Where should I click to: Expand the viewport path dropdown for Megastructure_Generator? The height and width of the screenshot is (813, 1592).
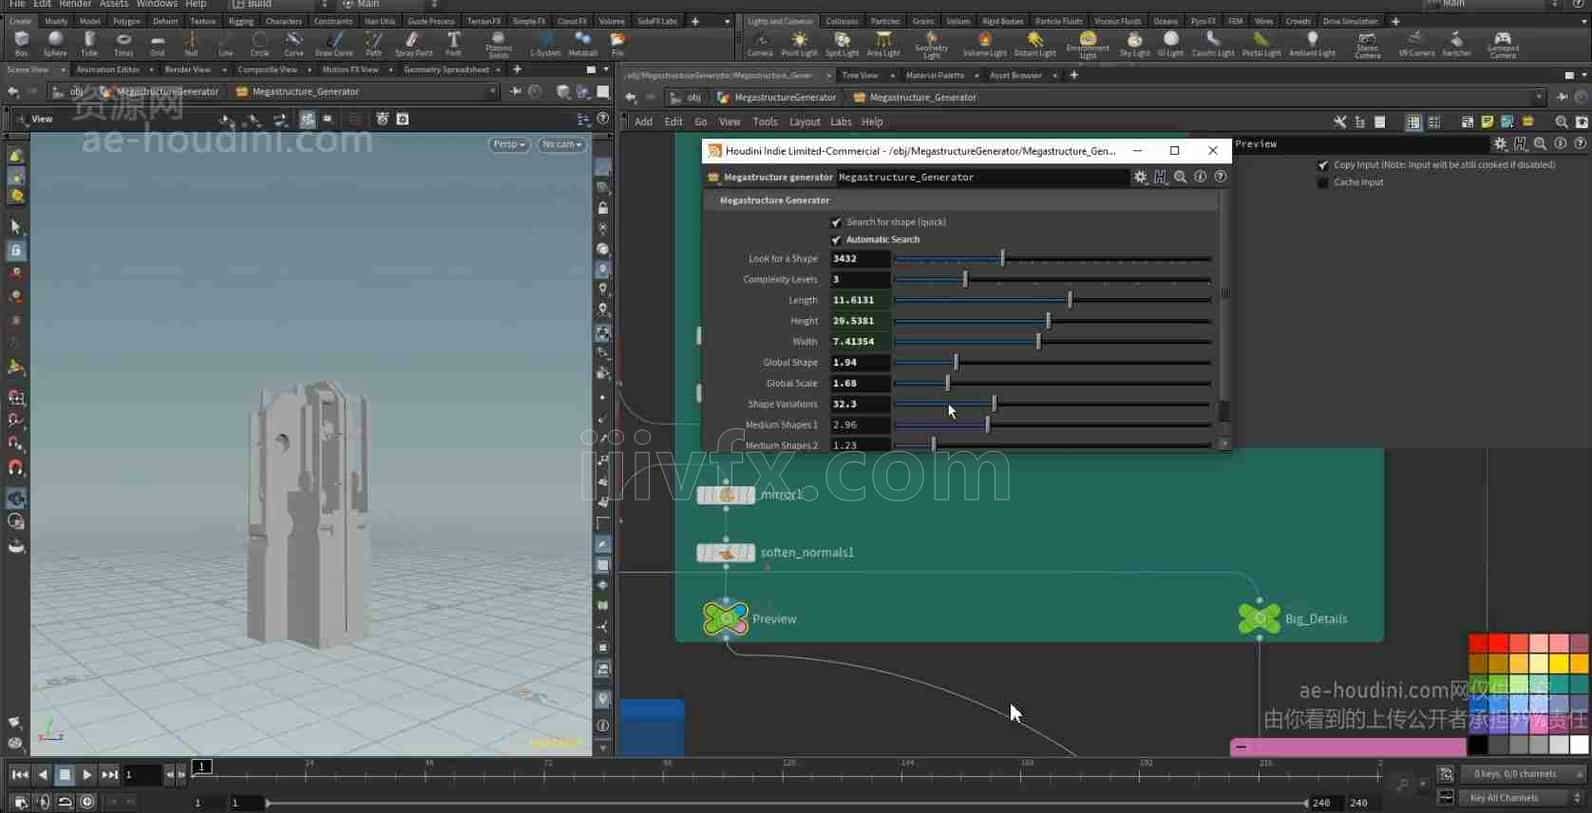pos(492,91)
